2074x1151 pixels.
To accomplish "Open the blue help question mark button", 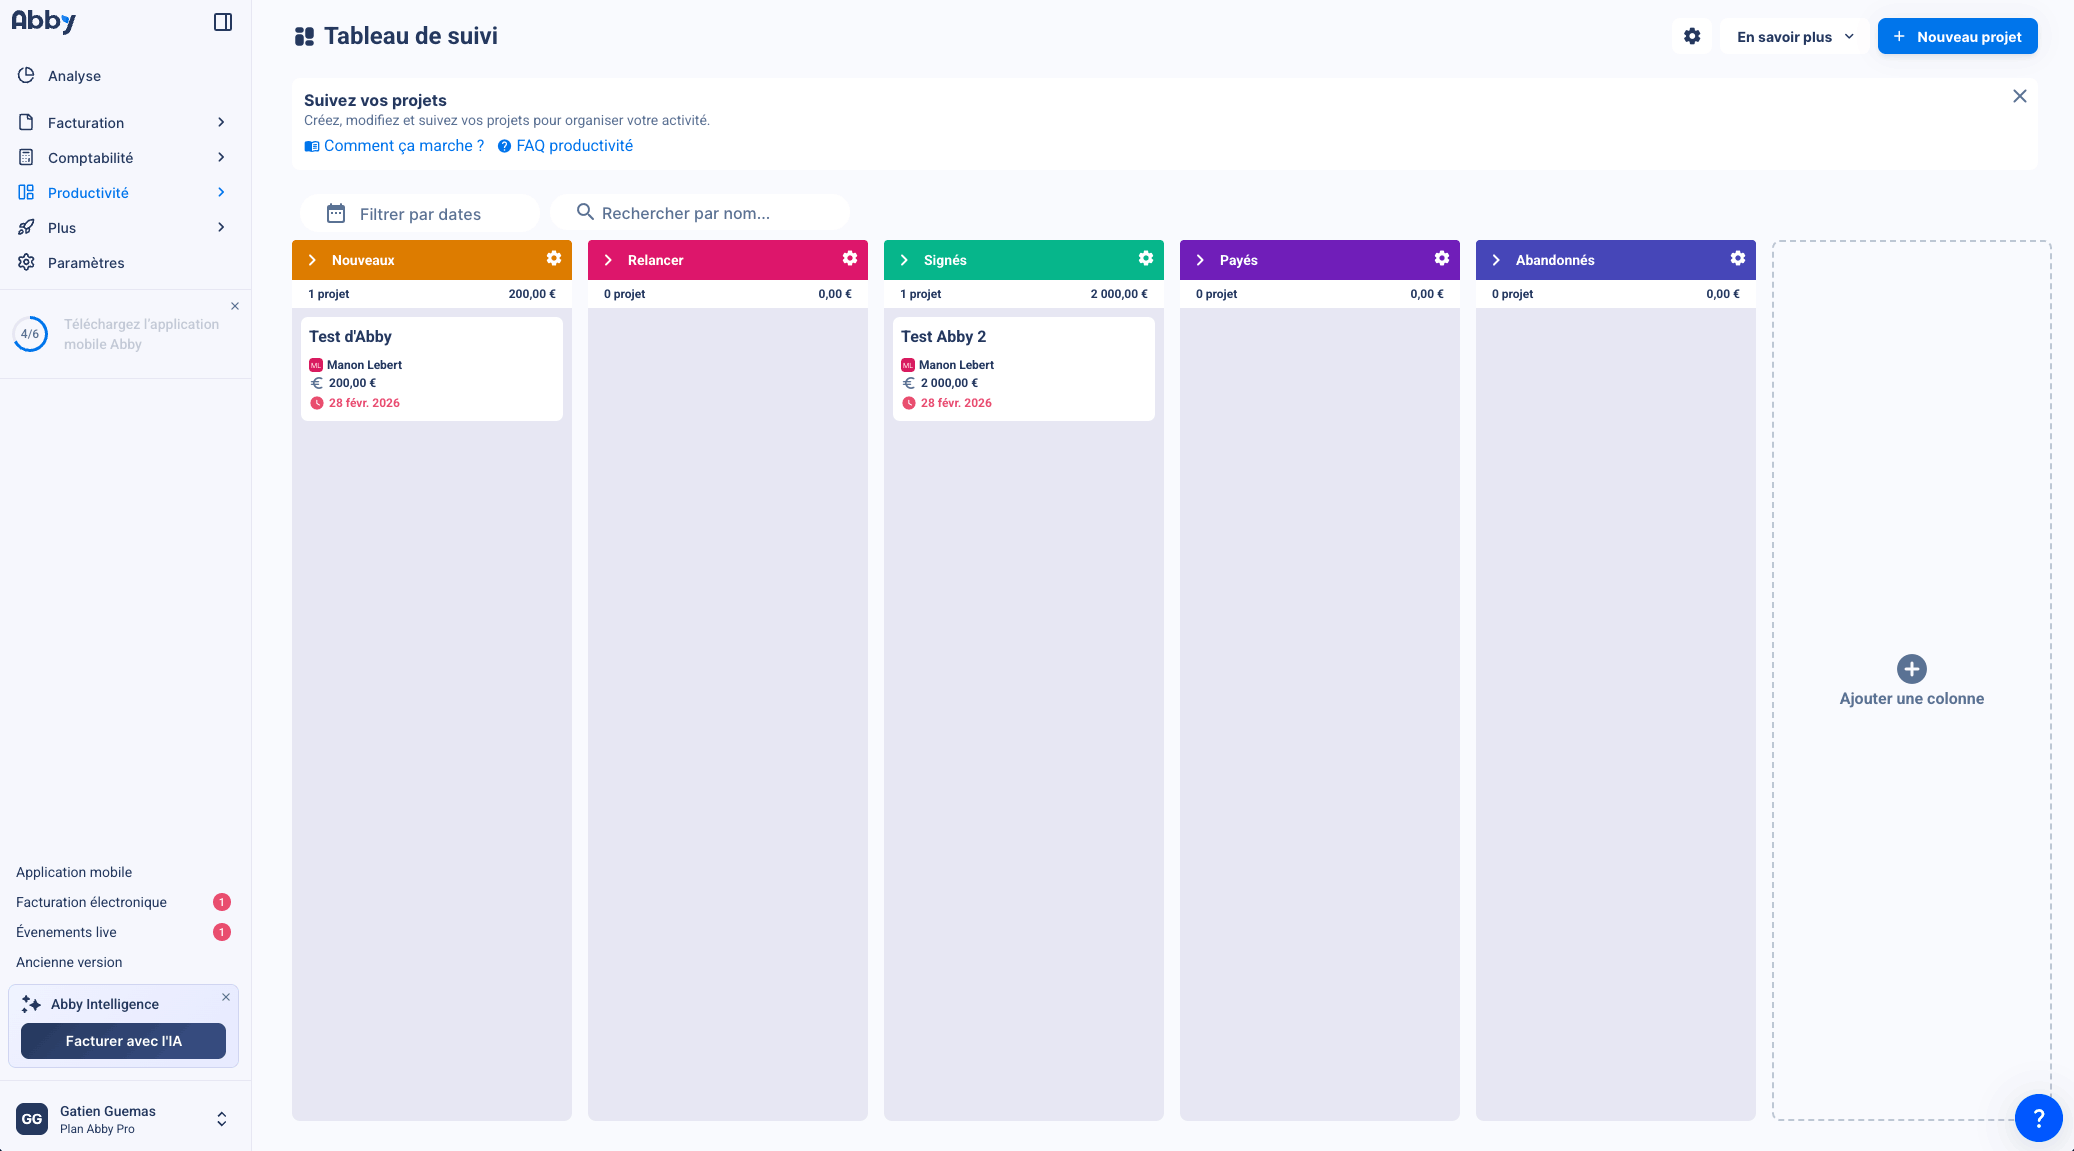I will [2038, 1118].
